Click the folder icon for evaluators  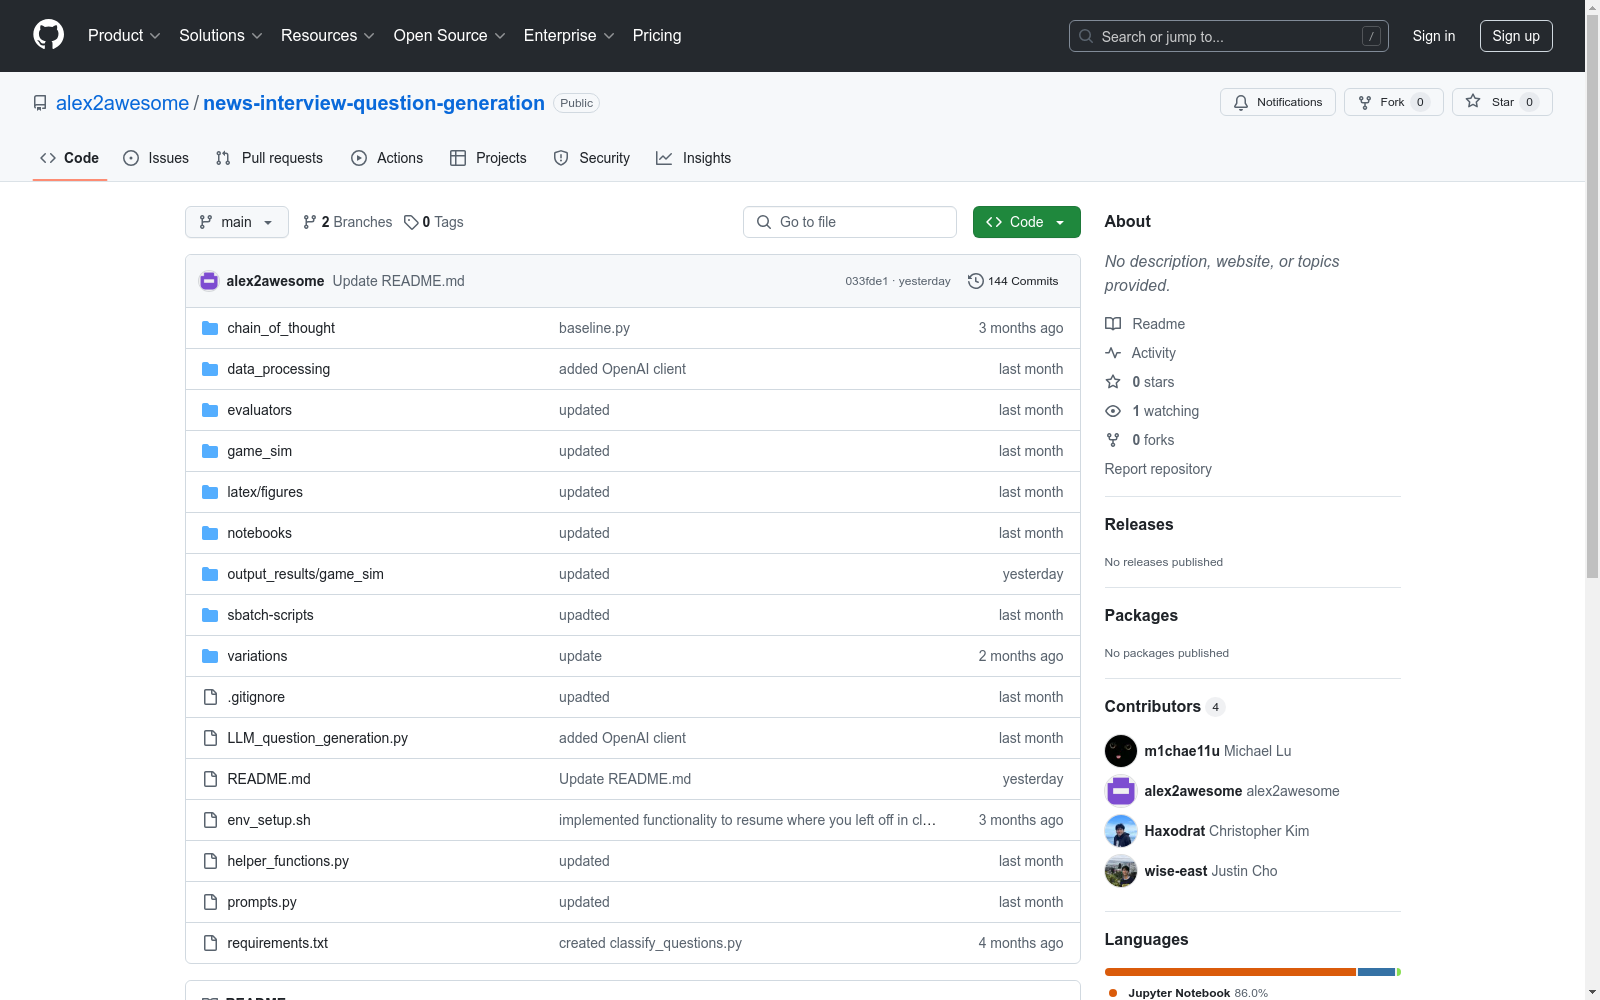coord(210,410)
